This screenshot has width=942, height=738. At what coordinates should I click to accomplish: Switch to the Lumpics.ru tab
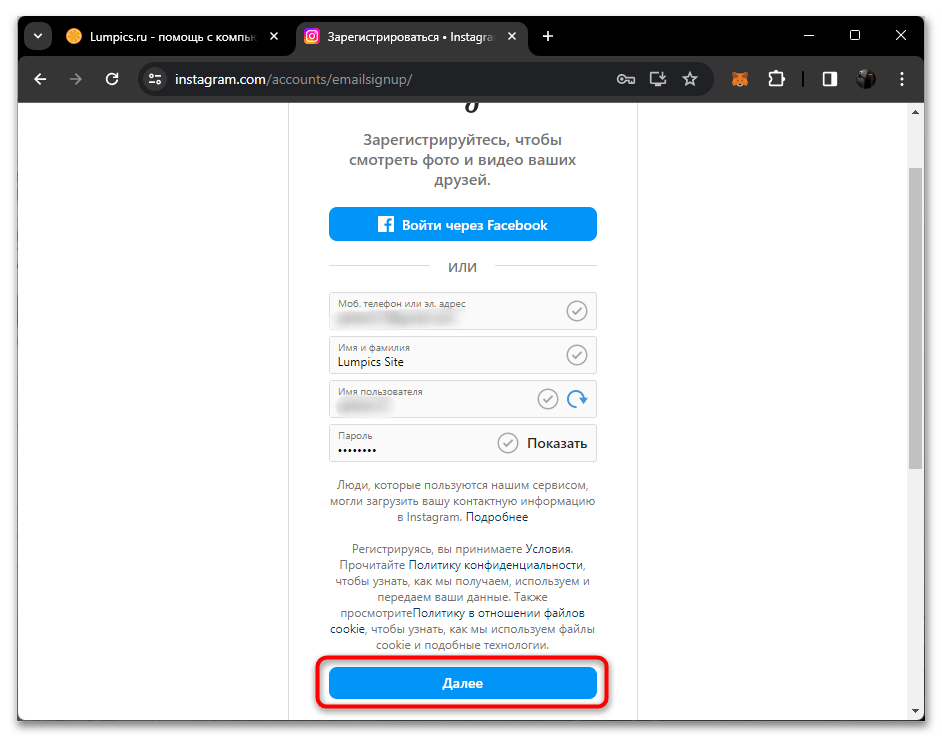click(172, 37)
